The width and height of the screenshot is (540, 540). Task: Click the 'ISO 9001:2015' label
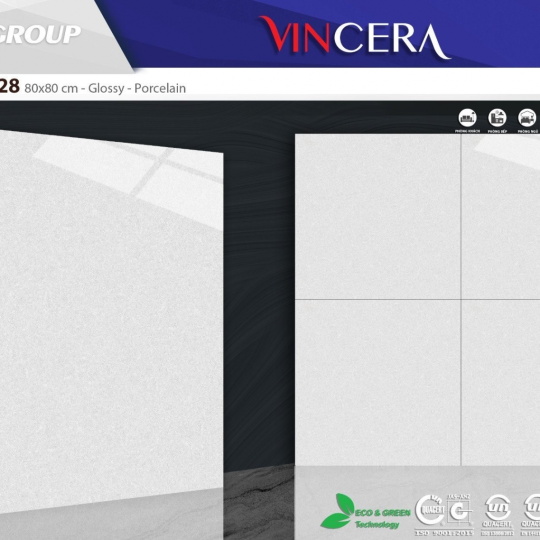coord(444,533)
